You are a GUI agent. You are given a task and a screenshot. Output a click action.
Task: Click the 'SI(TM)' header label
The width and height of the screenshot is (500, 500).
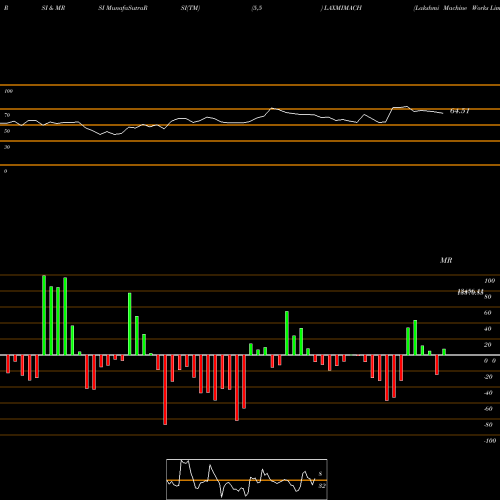(190, 8)
